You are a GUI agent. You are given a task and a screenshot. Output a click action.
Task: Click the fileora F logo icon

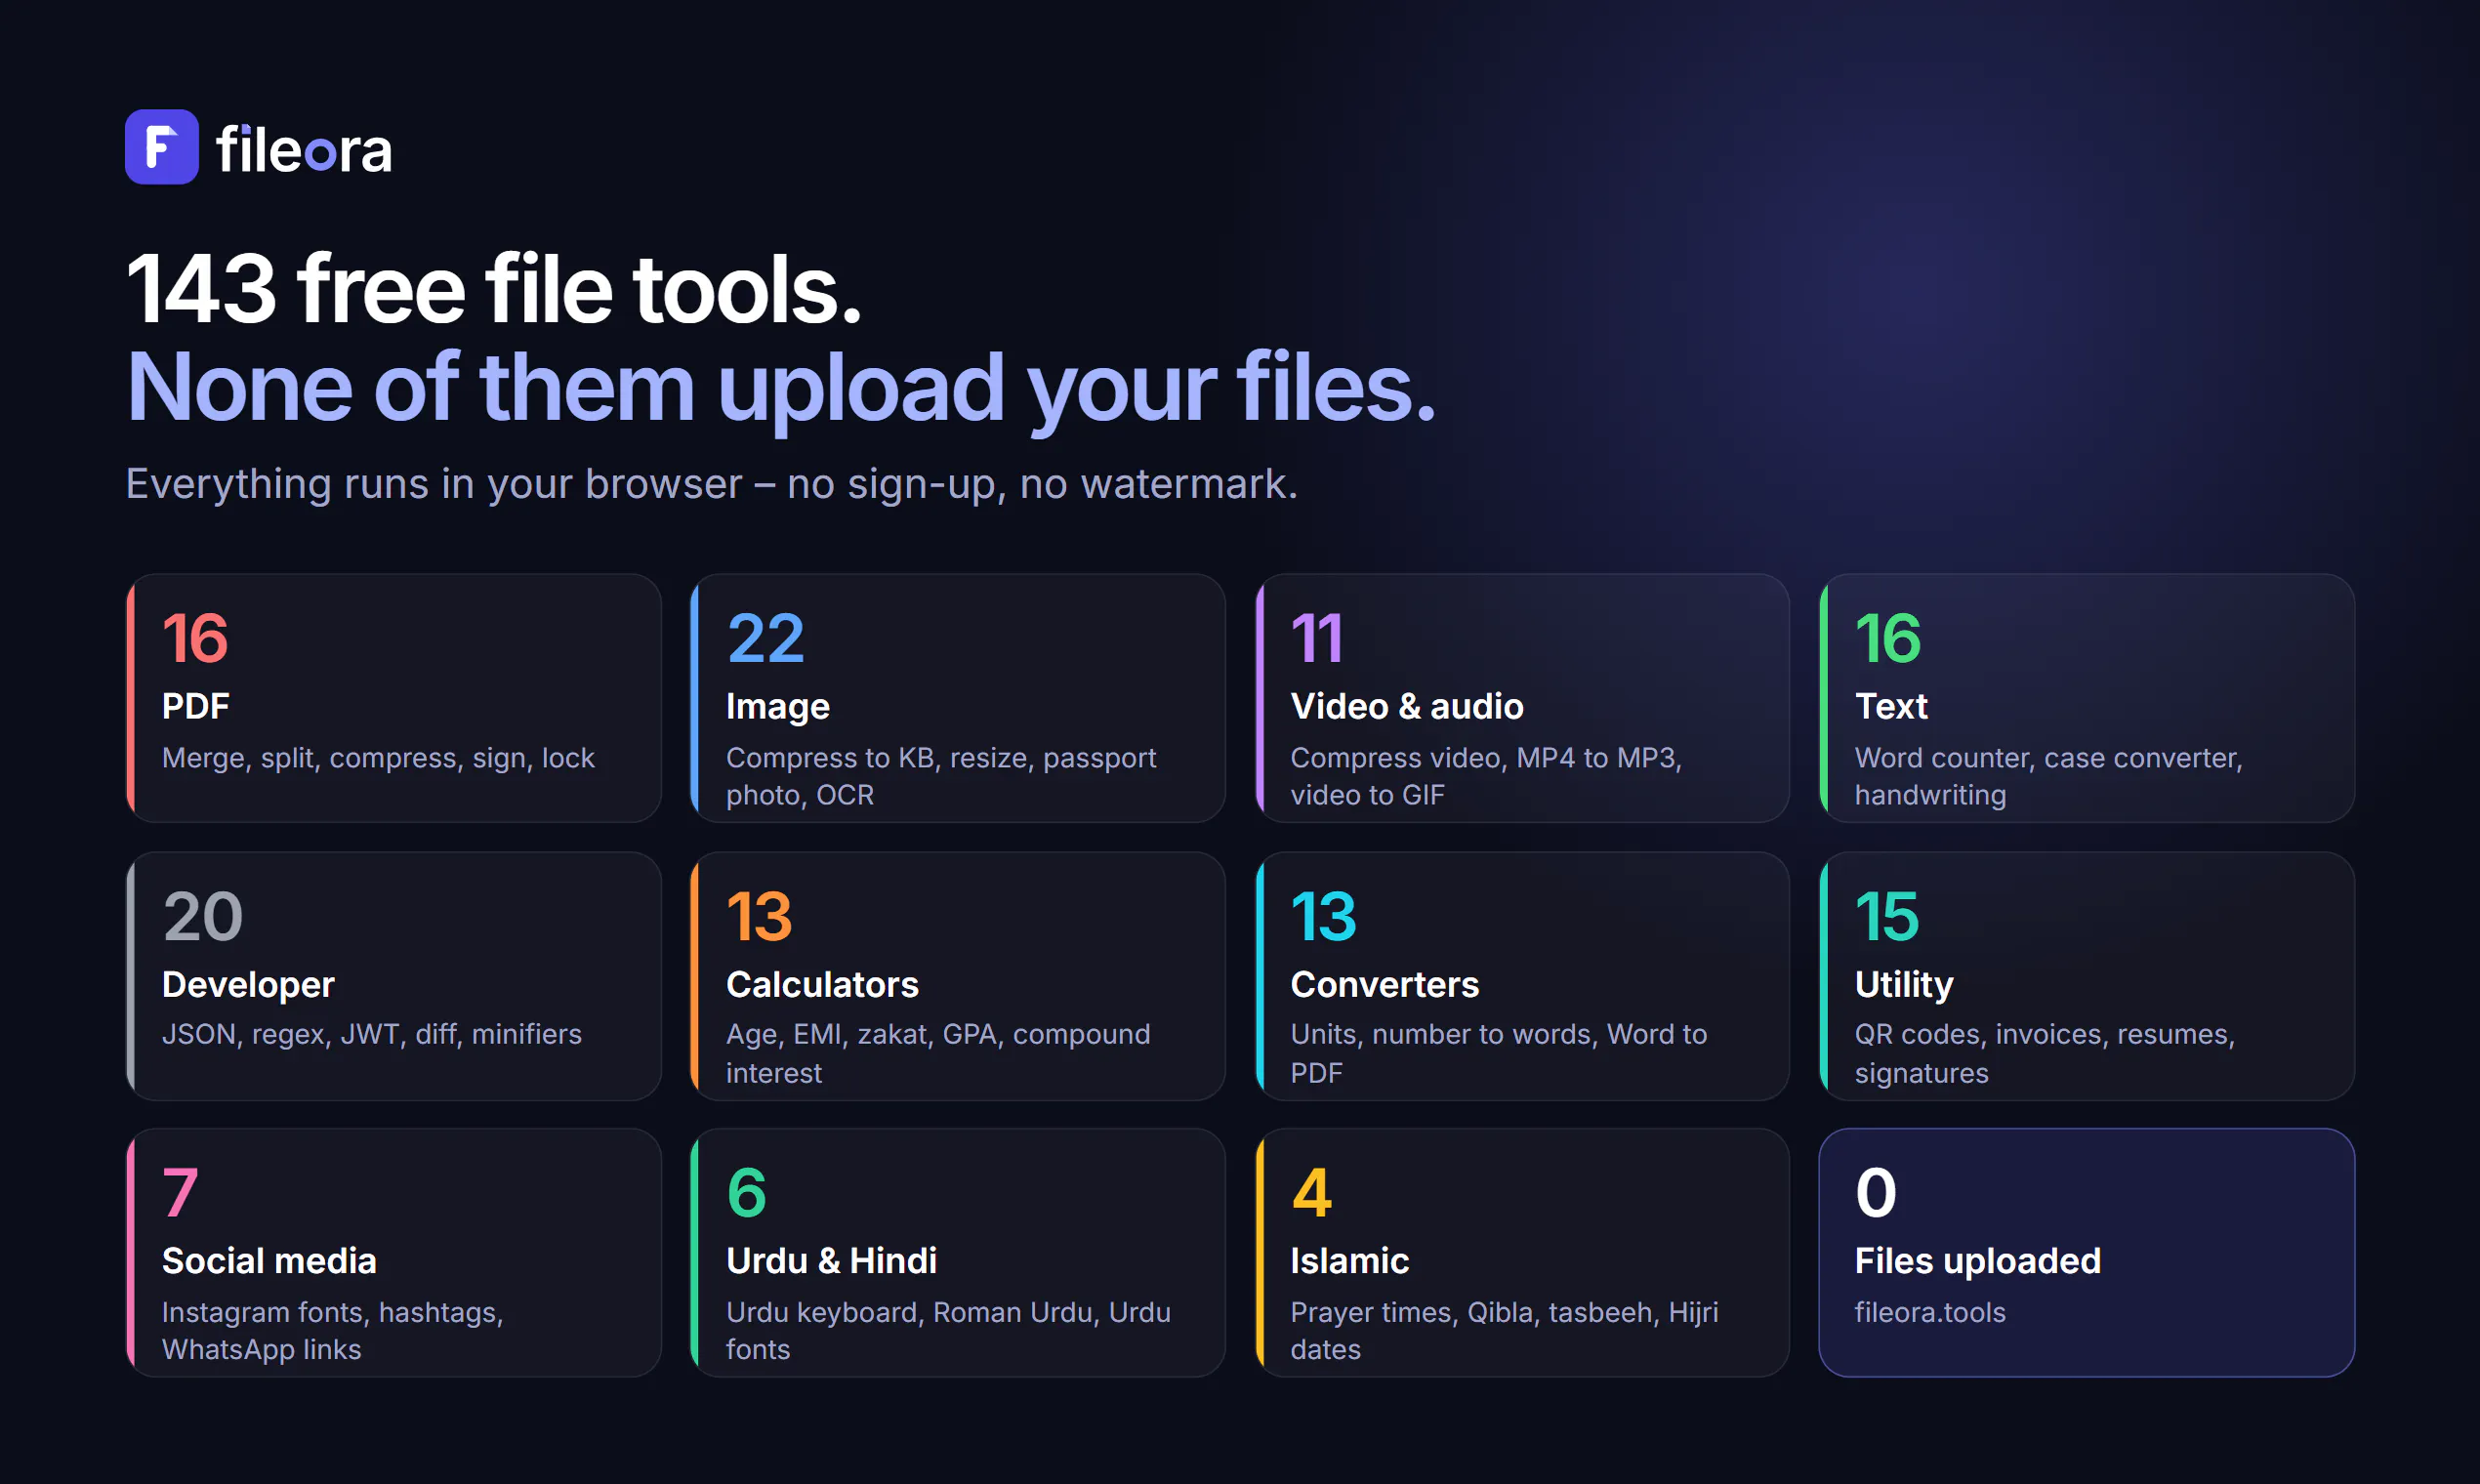(161, 147)
